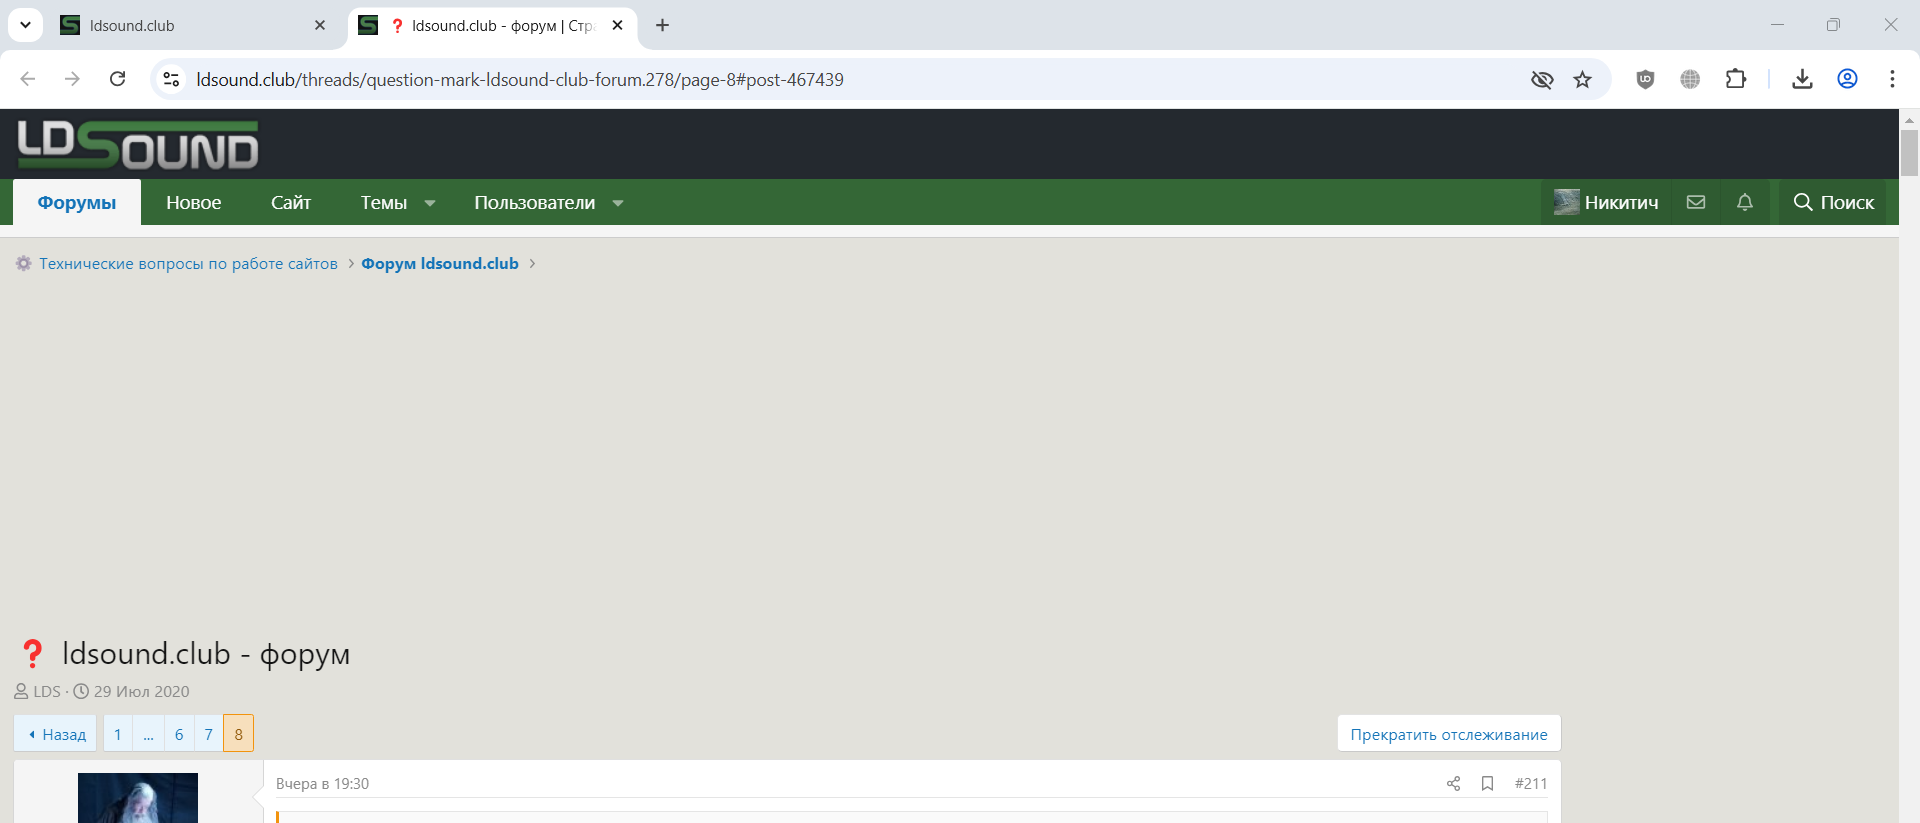Viewport: 1920px width, 823px height.
Task: Click the scrollbar up arrow
Action: pos(1909,119)
